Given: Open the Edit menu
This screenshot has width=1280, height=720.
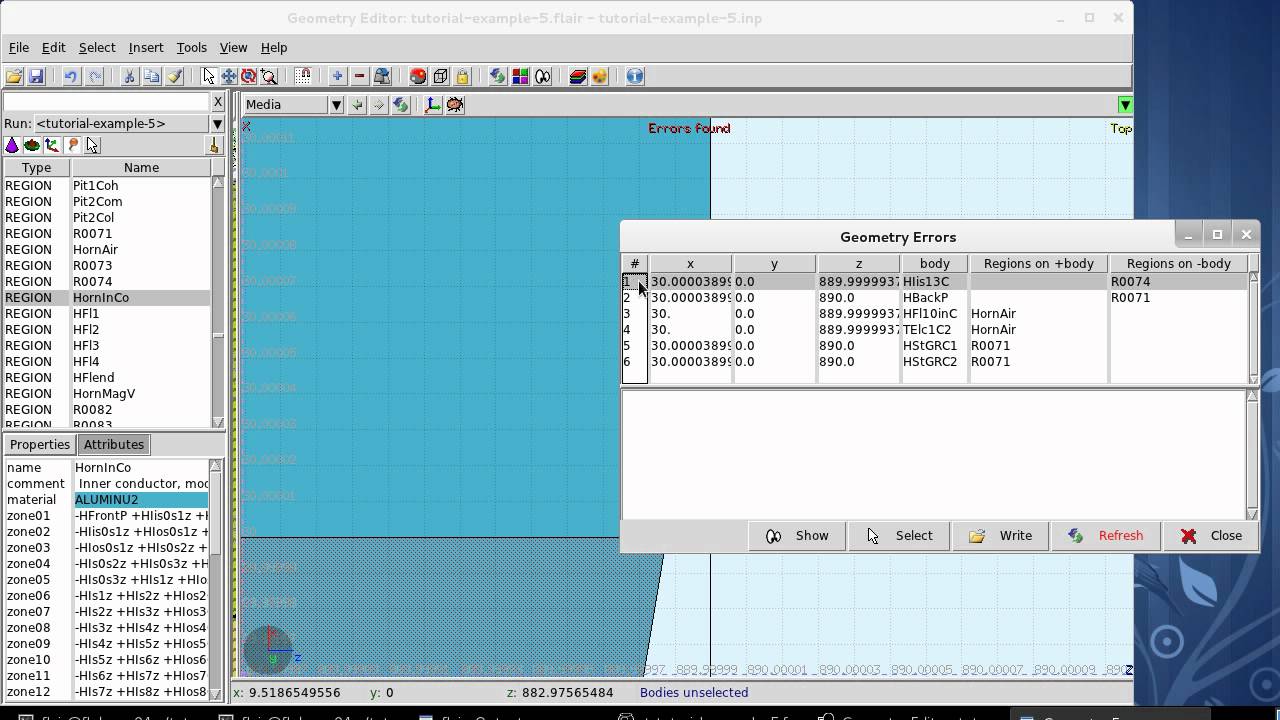Looking at the screenshot, I should click(x=53, y=47).
